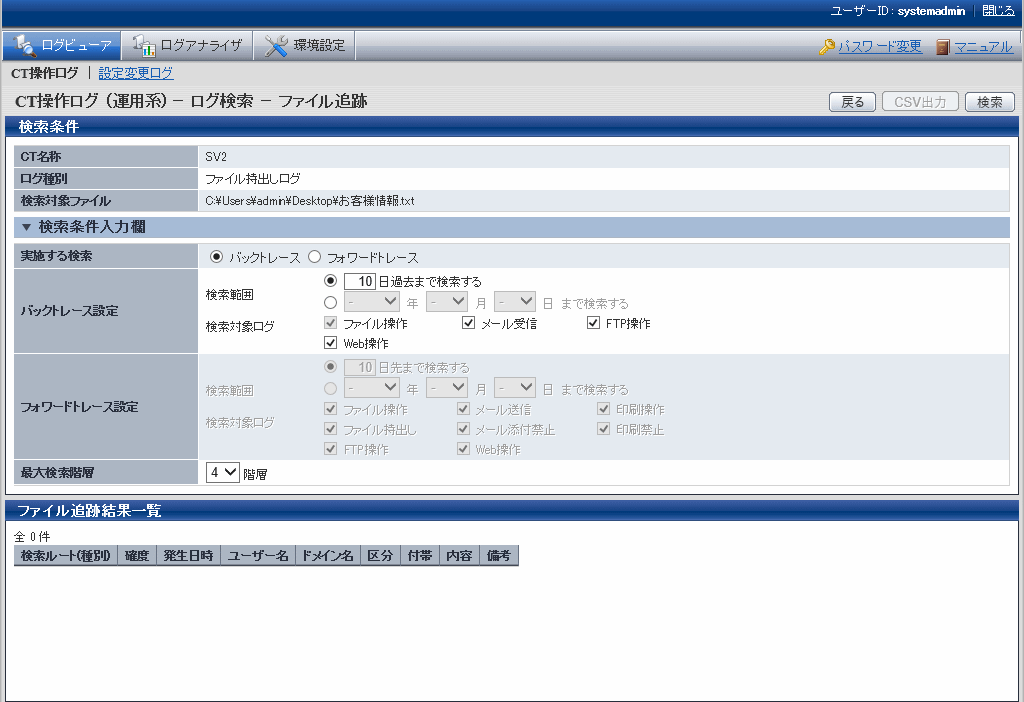Click the password change key icon

pyautogui.click(x=827, y=47)
